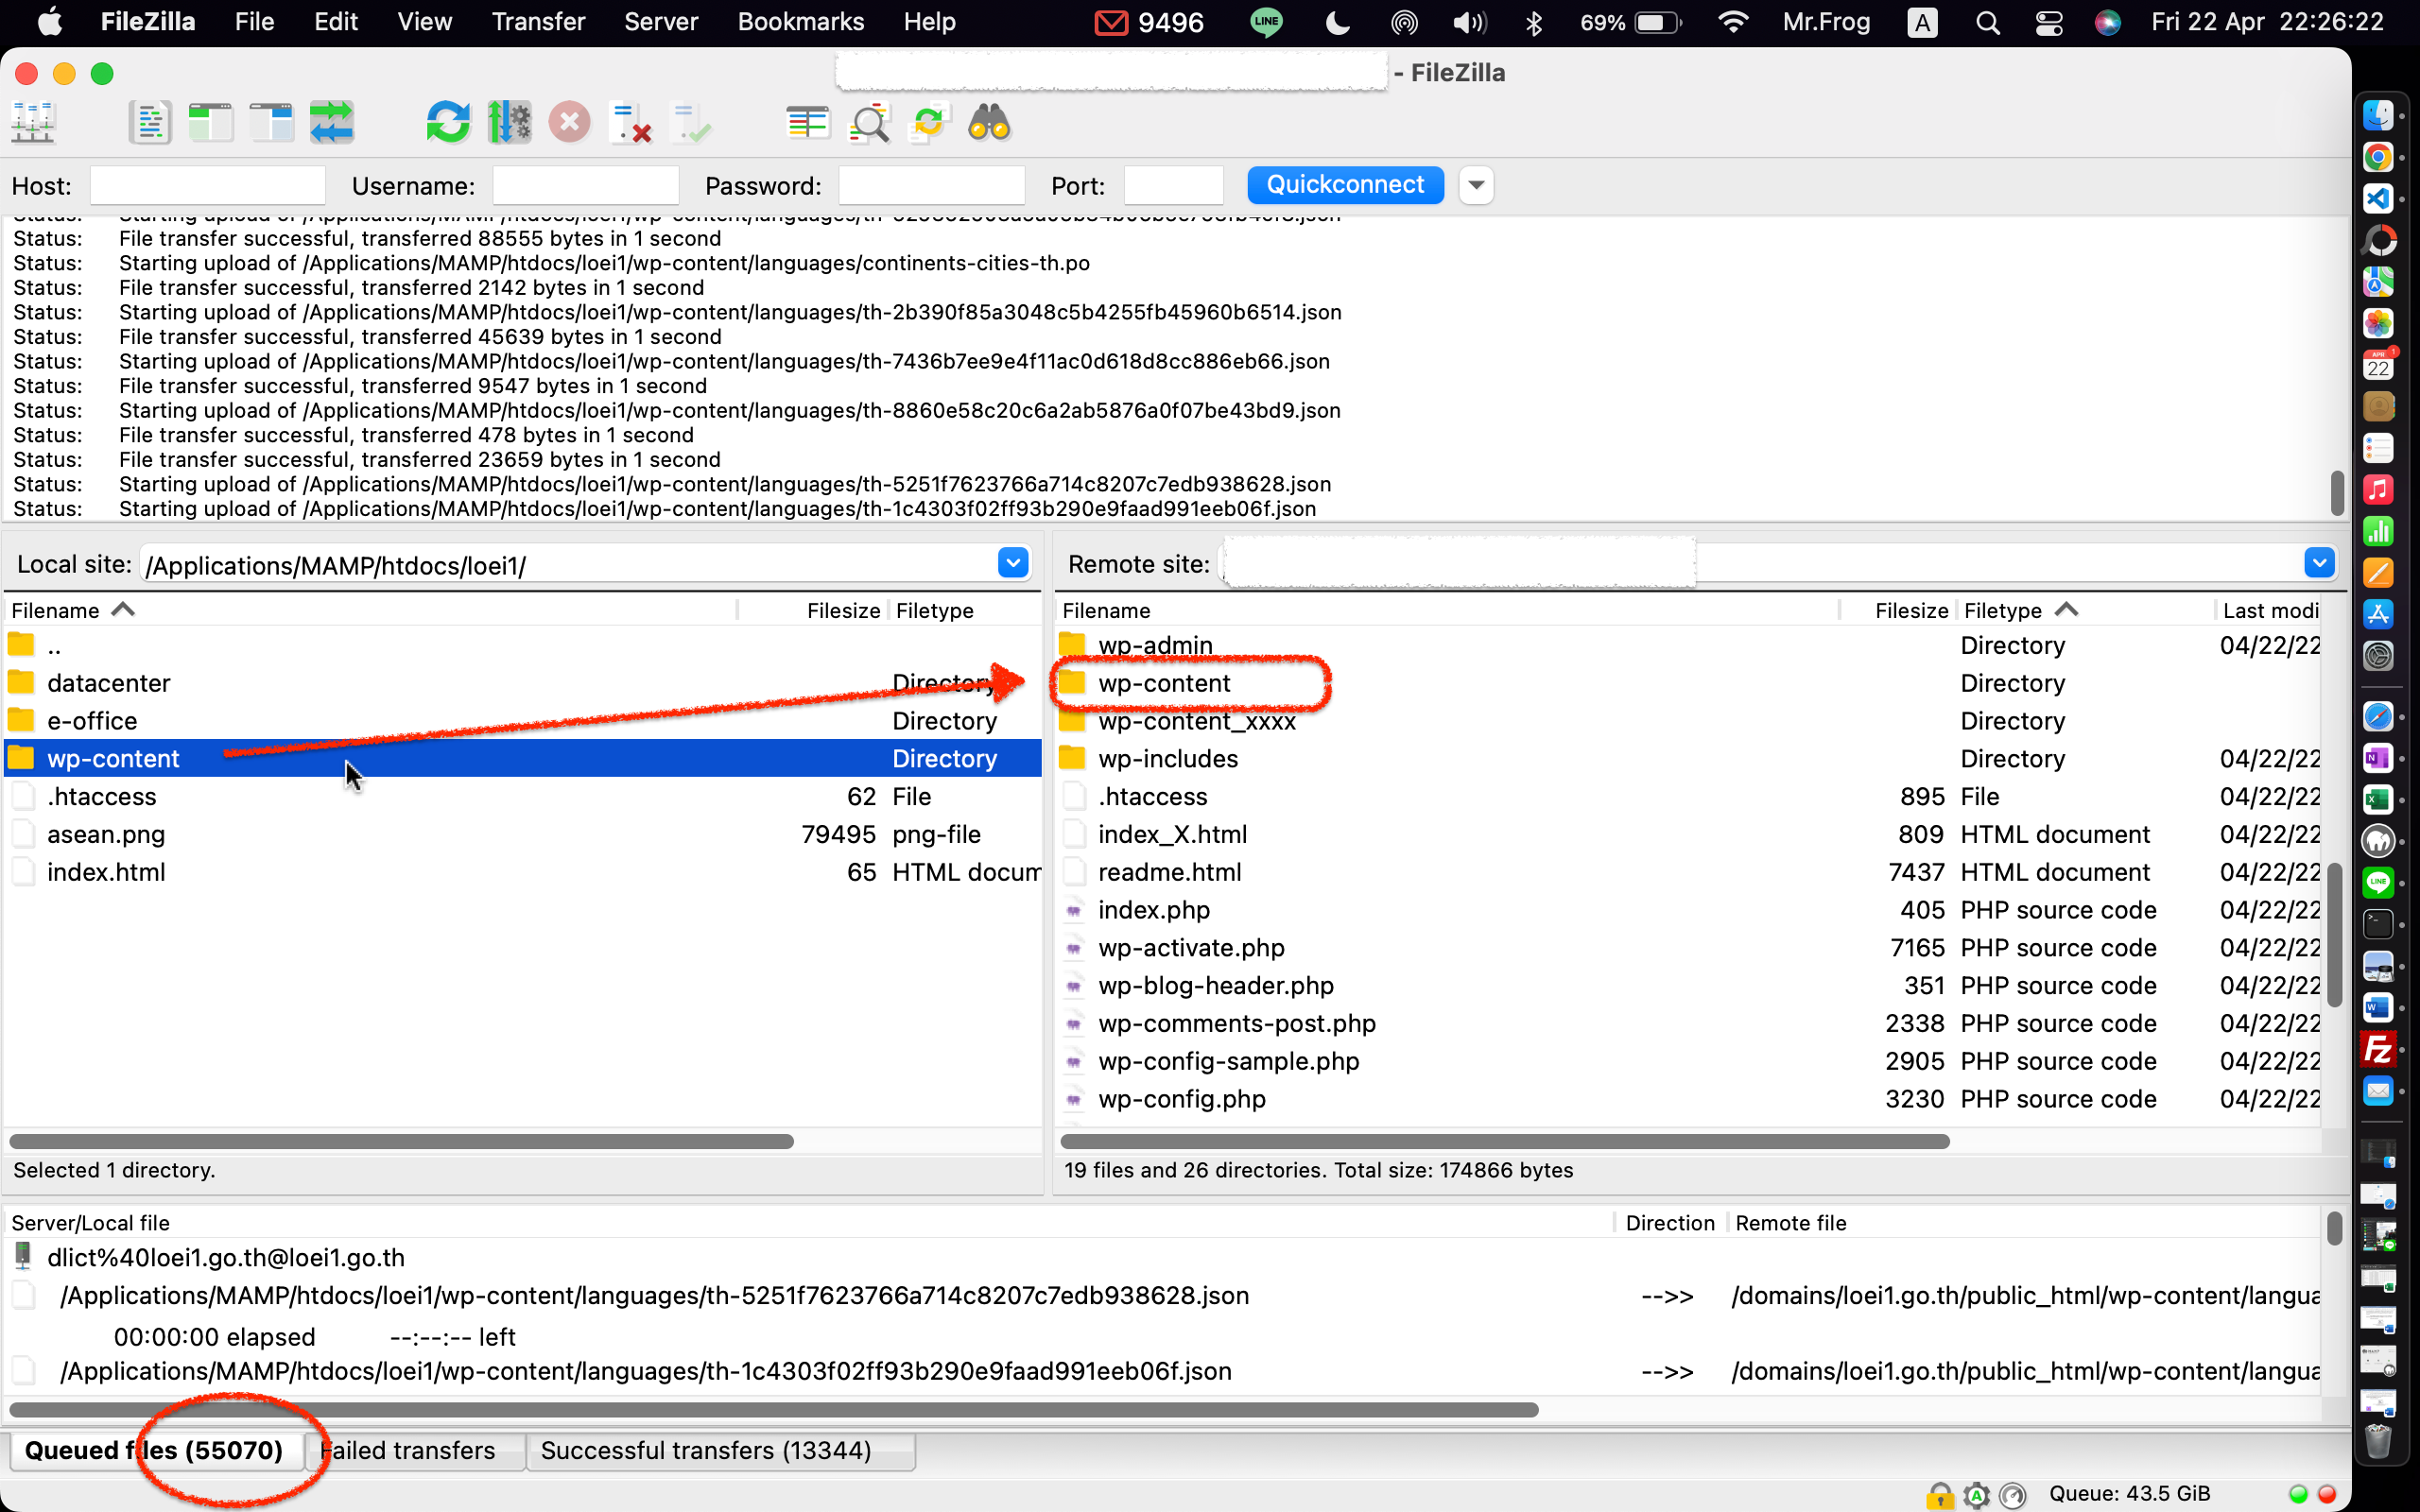
Task: Expand the Remote site path dropdown
Action: (2319, 564)
